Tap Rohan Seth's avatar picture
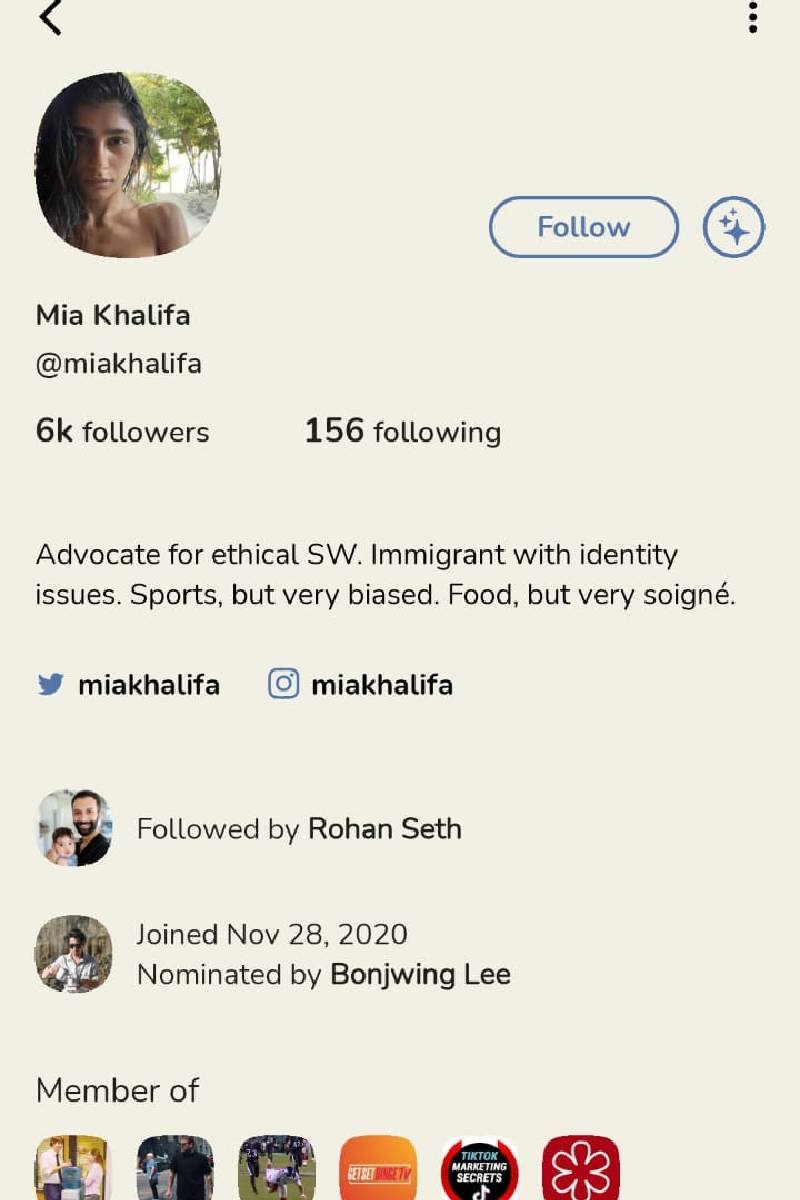The height and width of the screenshot is (1200, 800). point(74,828)
